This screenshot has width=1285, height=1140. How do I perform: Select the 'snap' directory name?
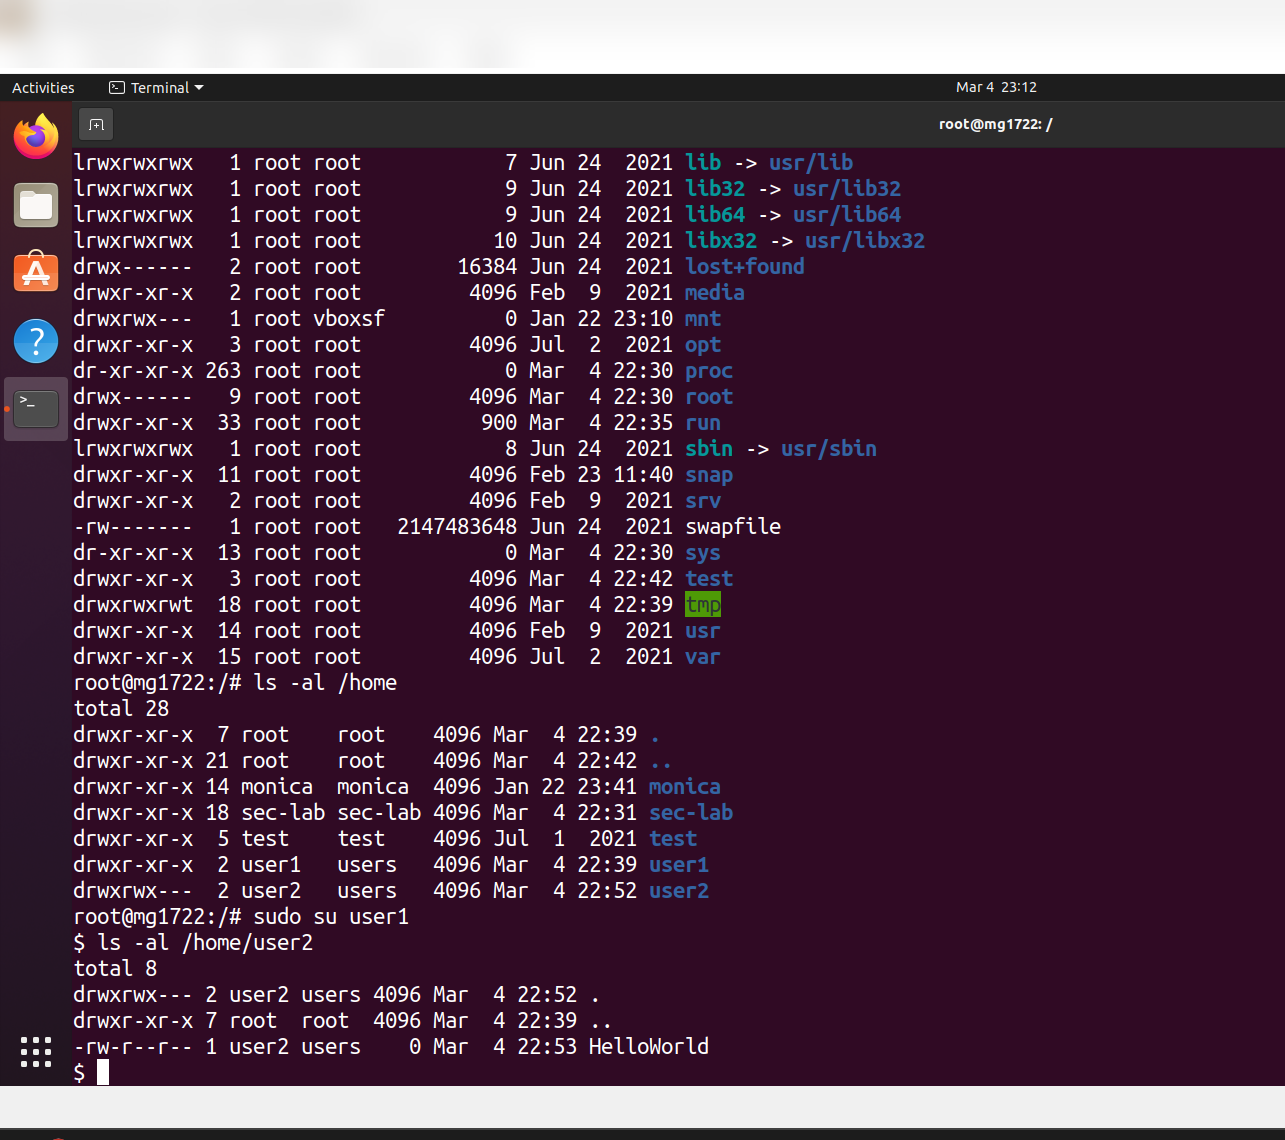tap(709, 475)
